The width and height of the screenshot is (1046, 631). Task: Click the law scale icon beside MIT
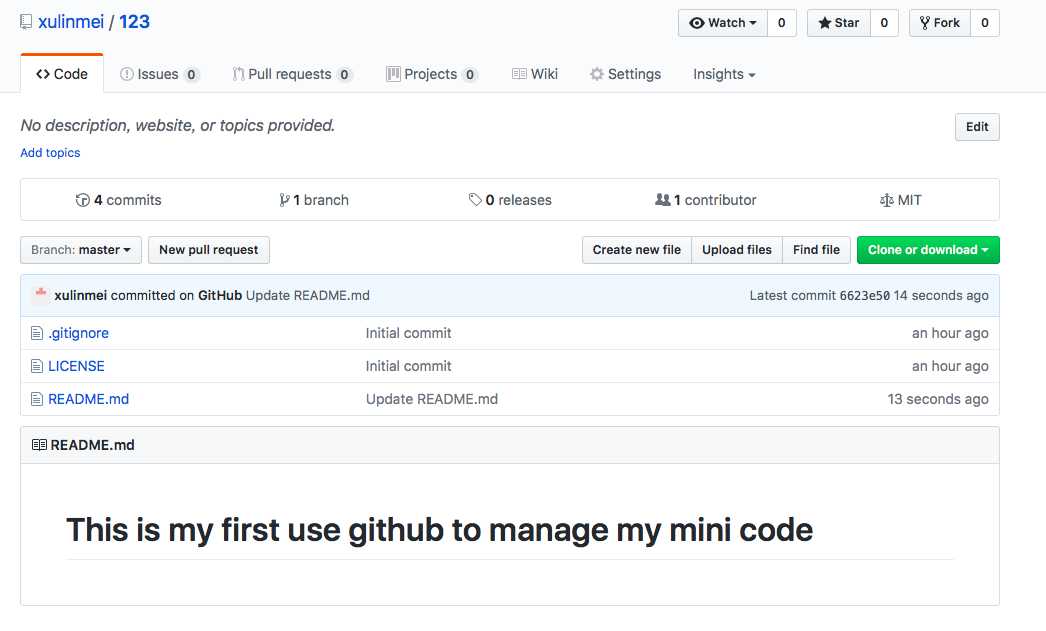click(887, 200)
